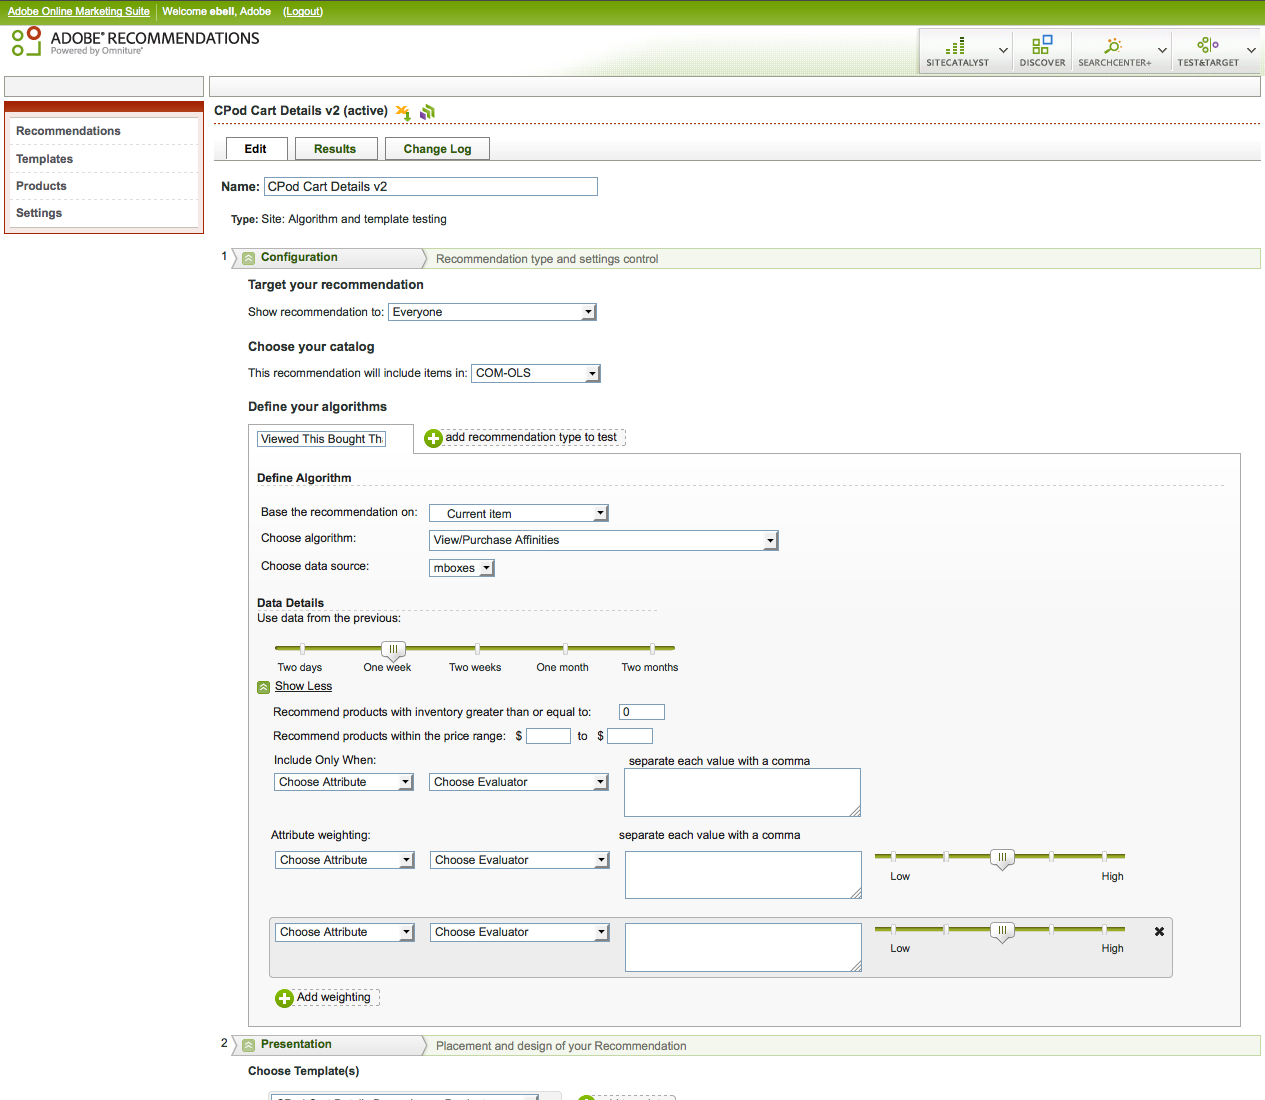Open the COM-OLS catalog dropdown
1265x1100 pixels.
536,373
